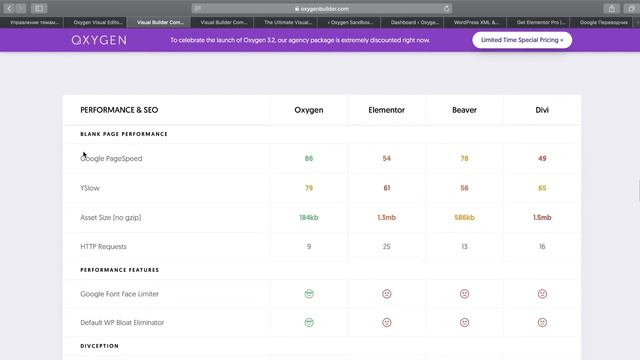The image size is (640, 360).
Task: Click the Divi column header
Action: [x=542, y=110]
